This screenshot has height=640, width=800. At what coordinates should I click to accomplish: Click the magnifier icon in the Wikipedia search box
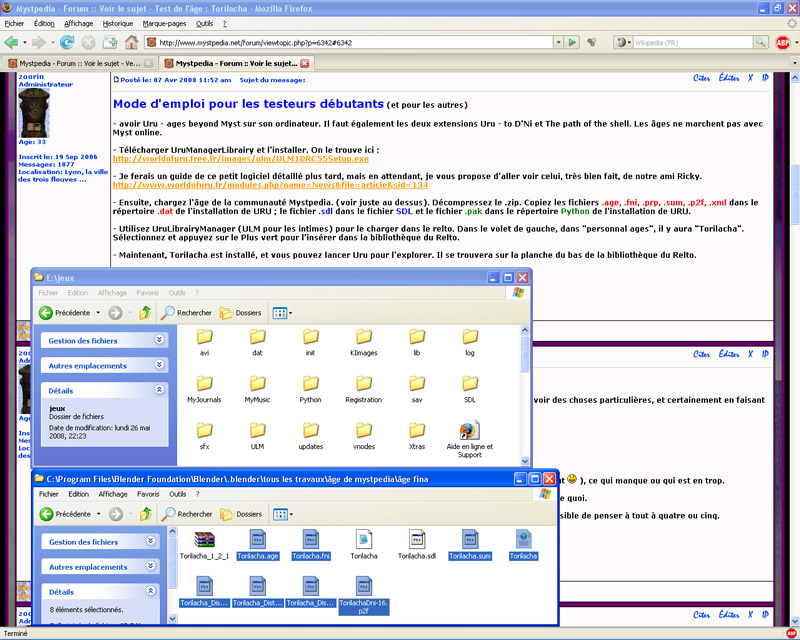pyautogui.click(x=760, y=42)
